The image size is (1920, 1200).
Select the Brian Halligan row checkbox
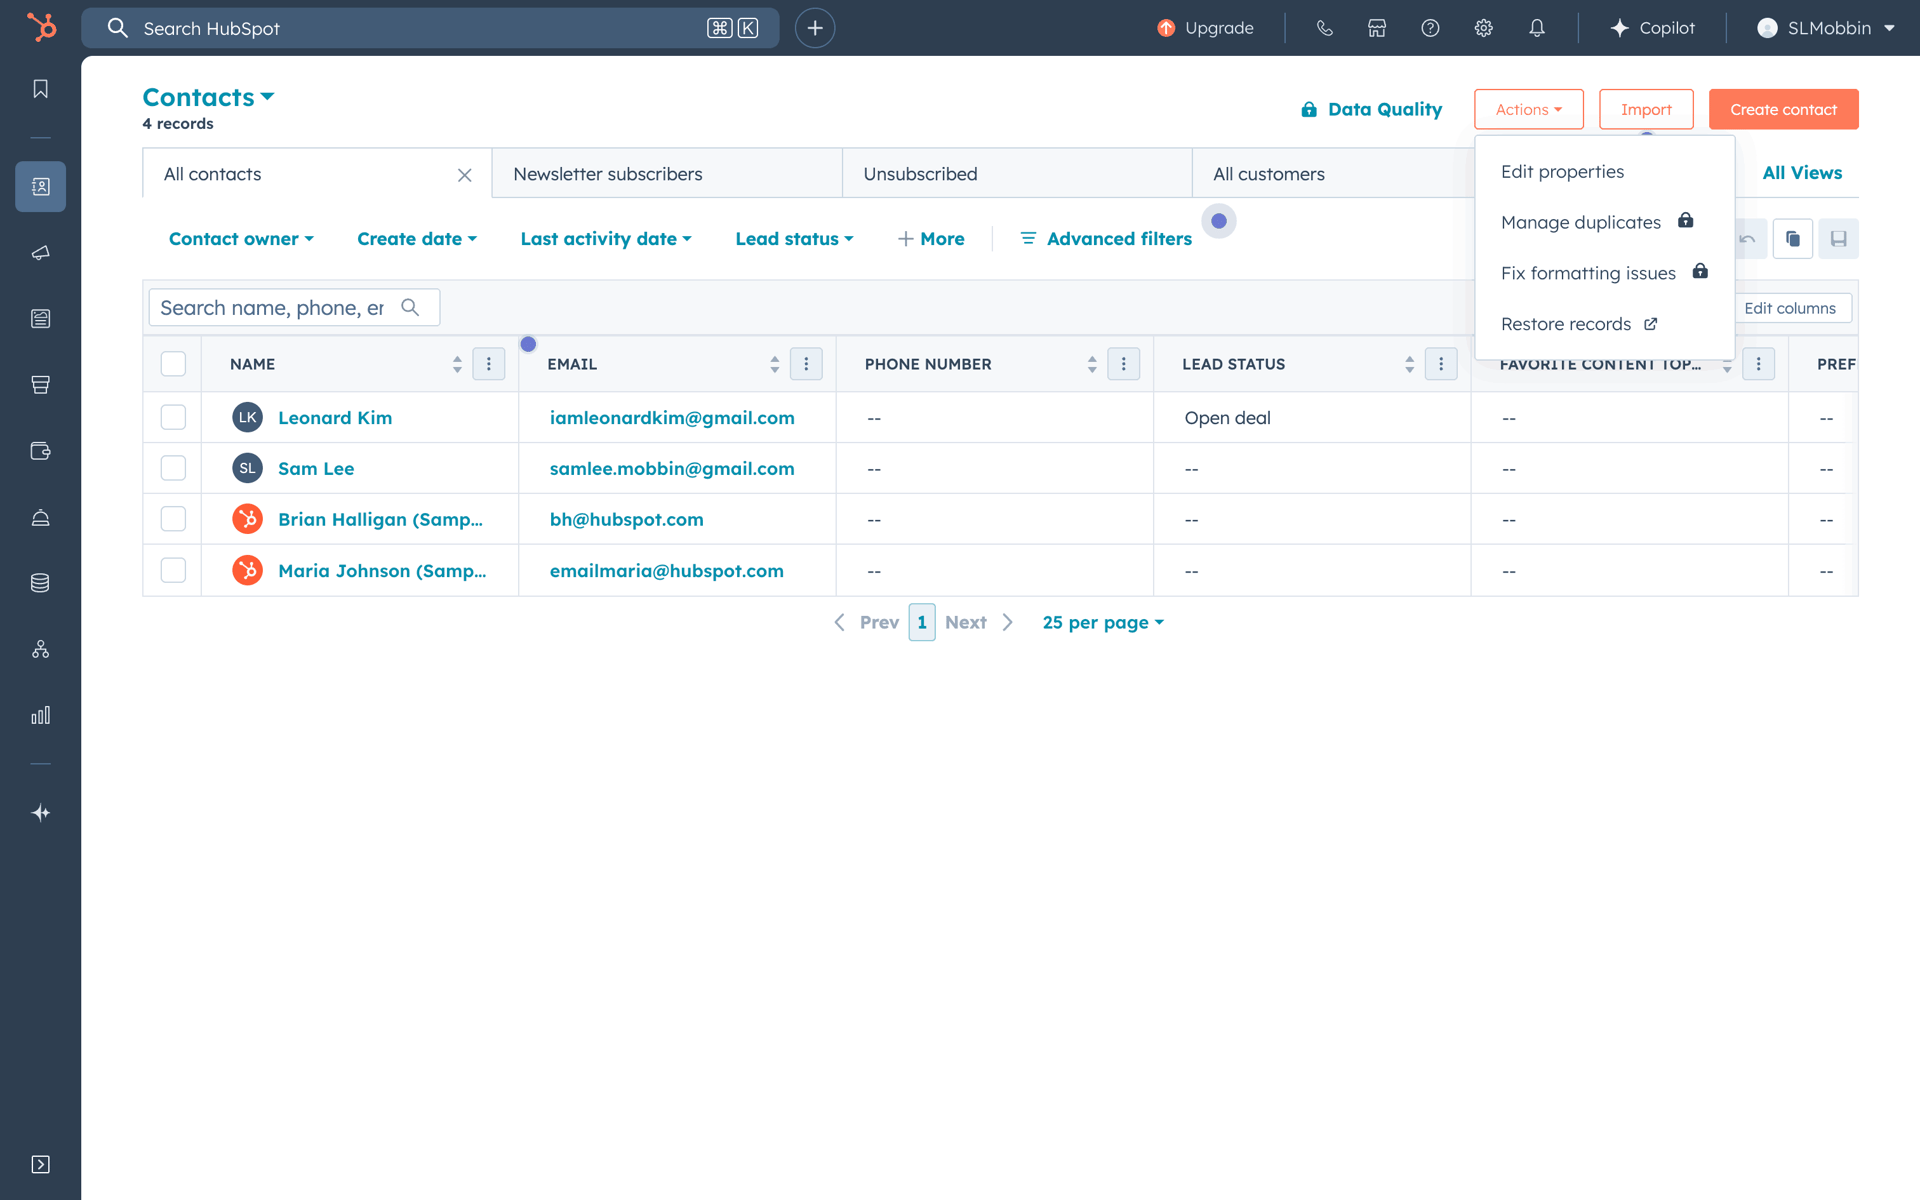point(173,519)
